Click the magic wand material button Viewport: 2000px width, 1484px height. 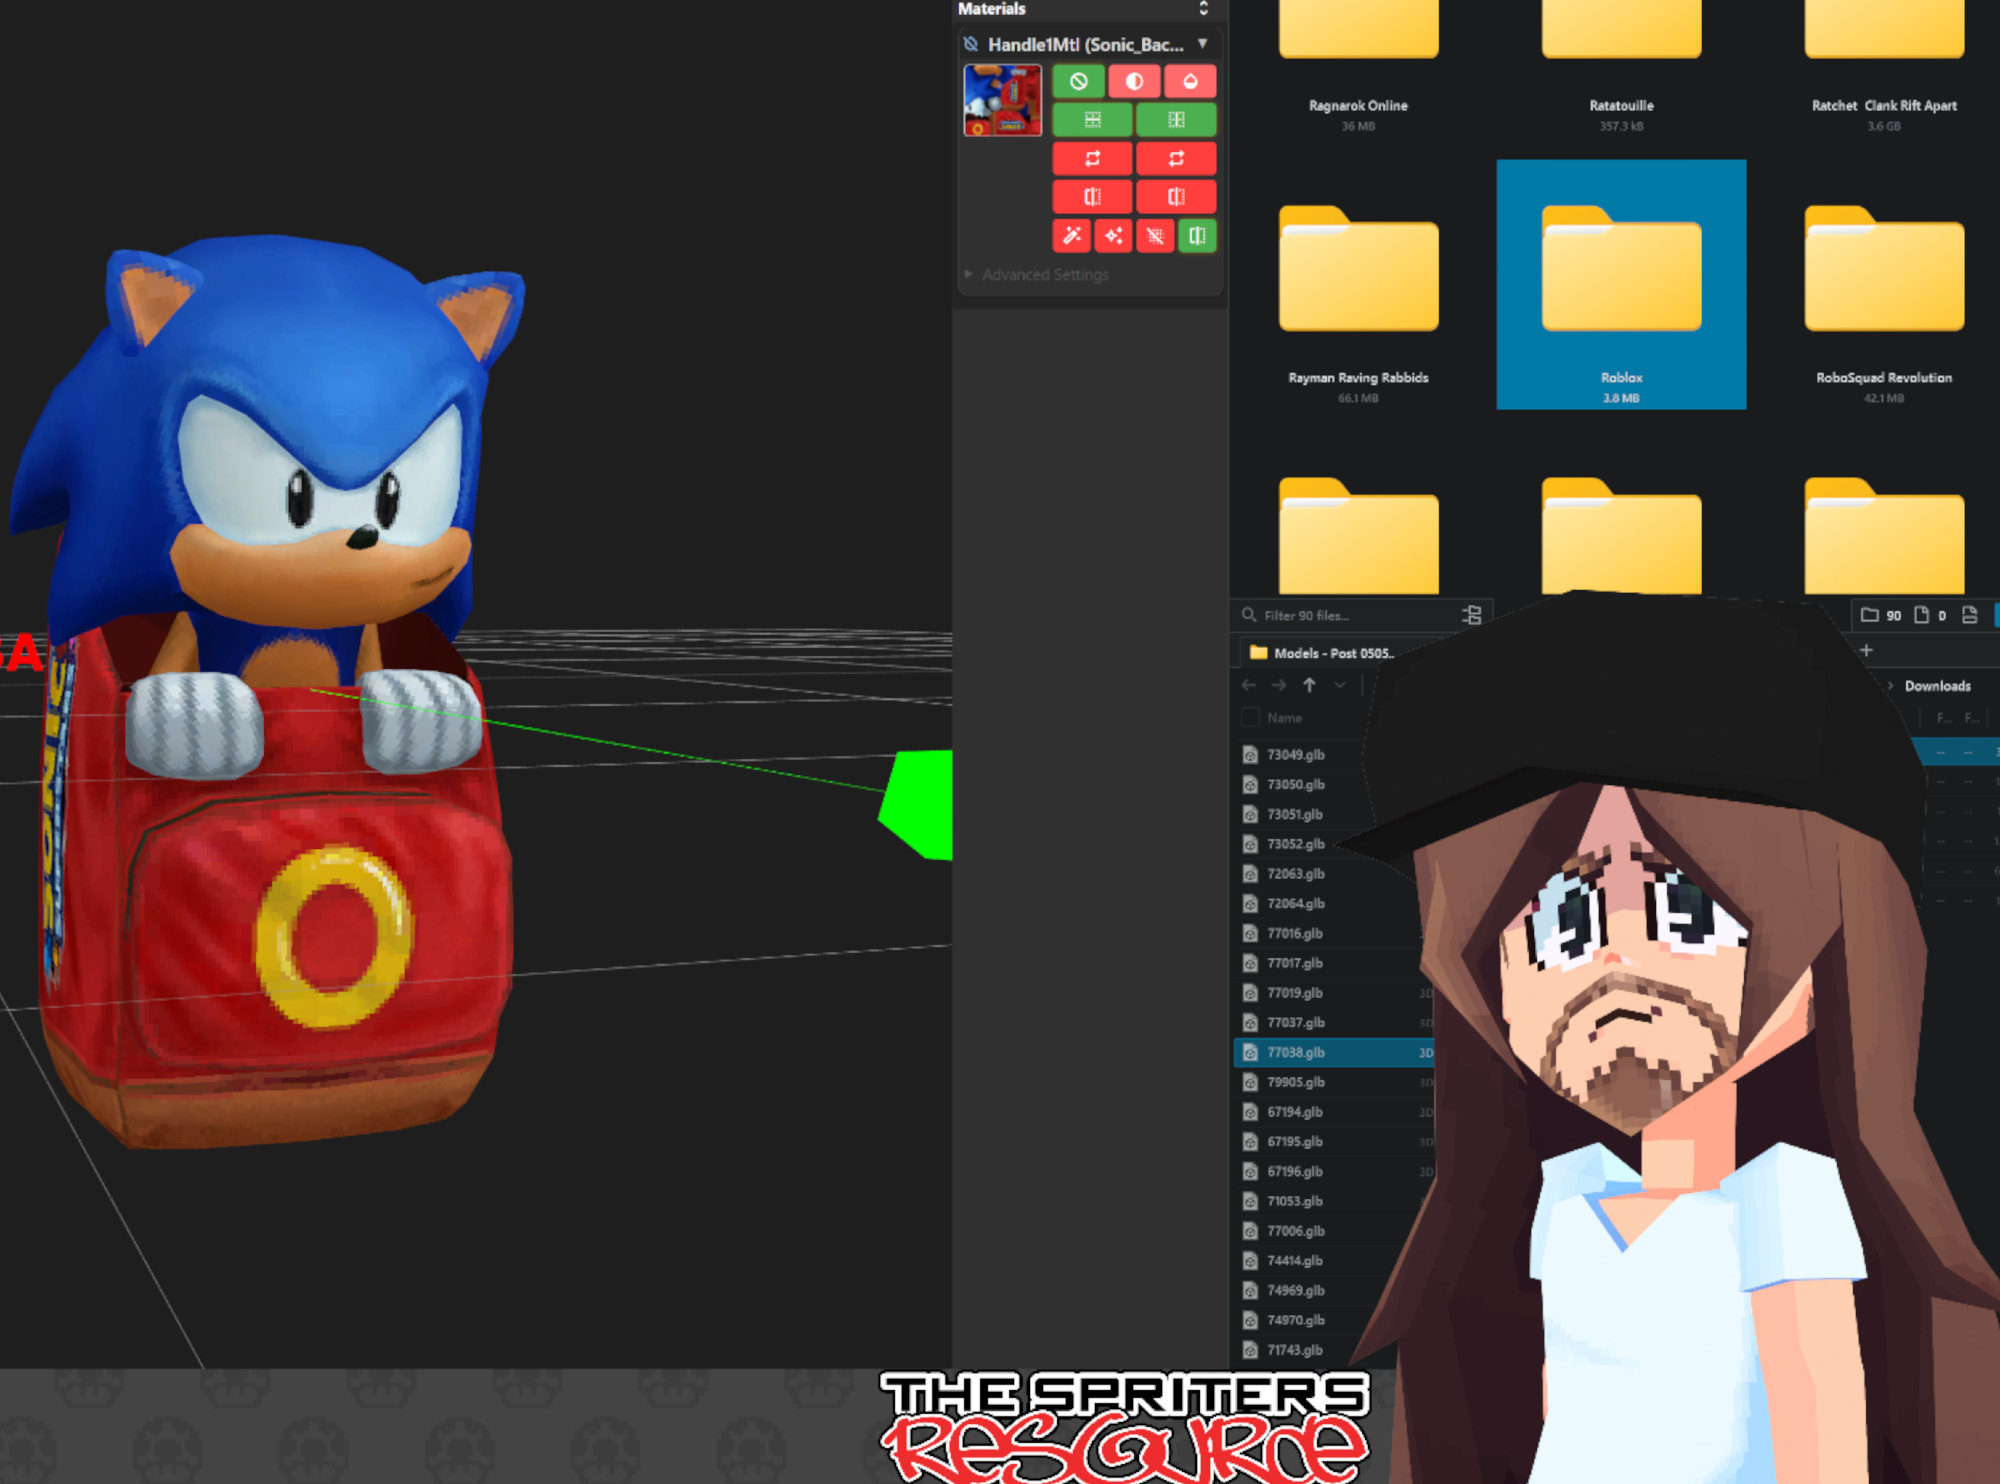click(x=1071, y=236)
